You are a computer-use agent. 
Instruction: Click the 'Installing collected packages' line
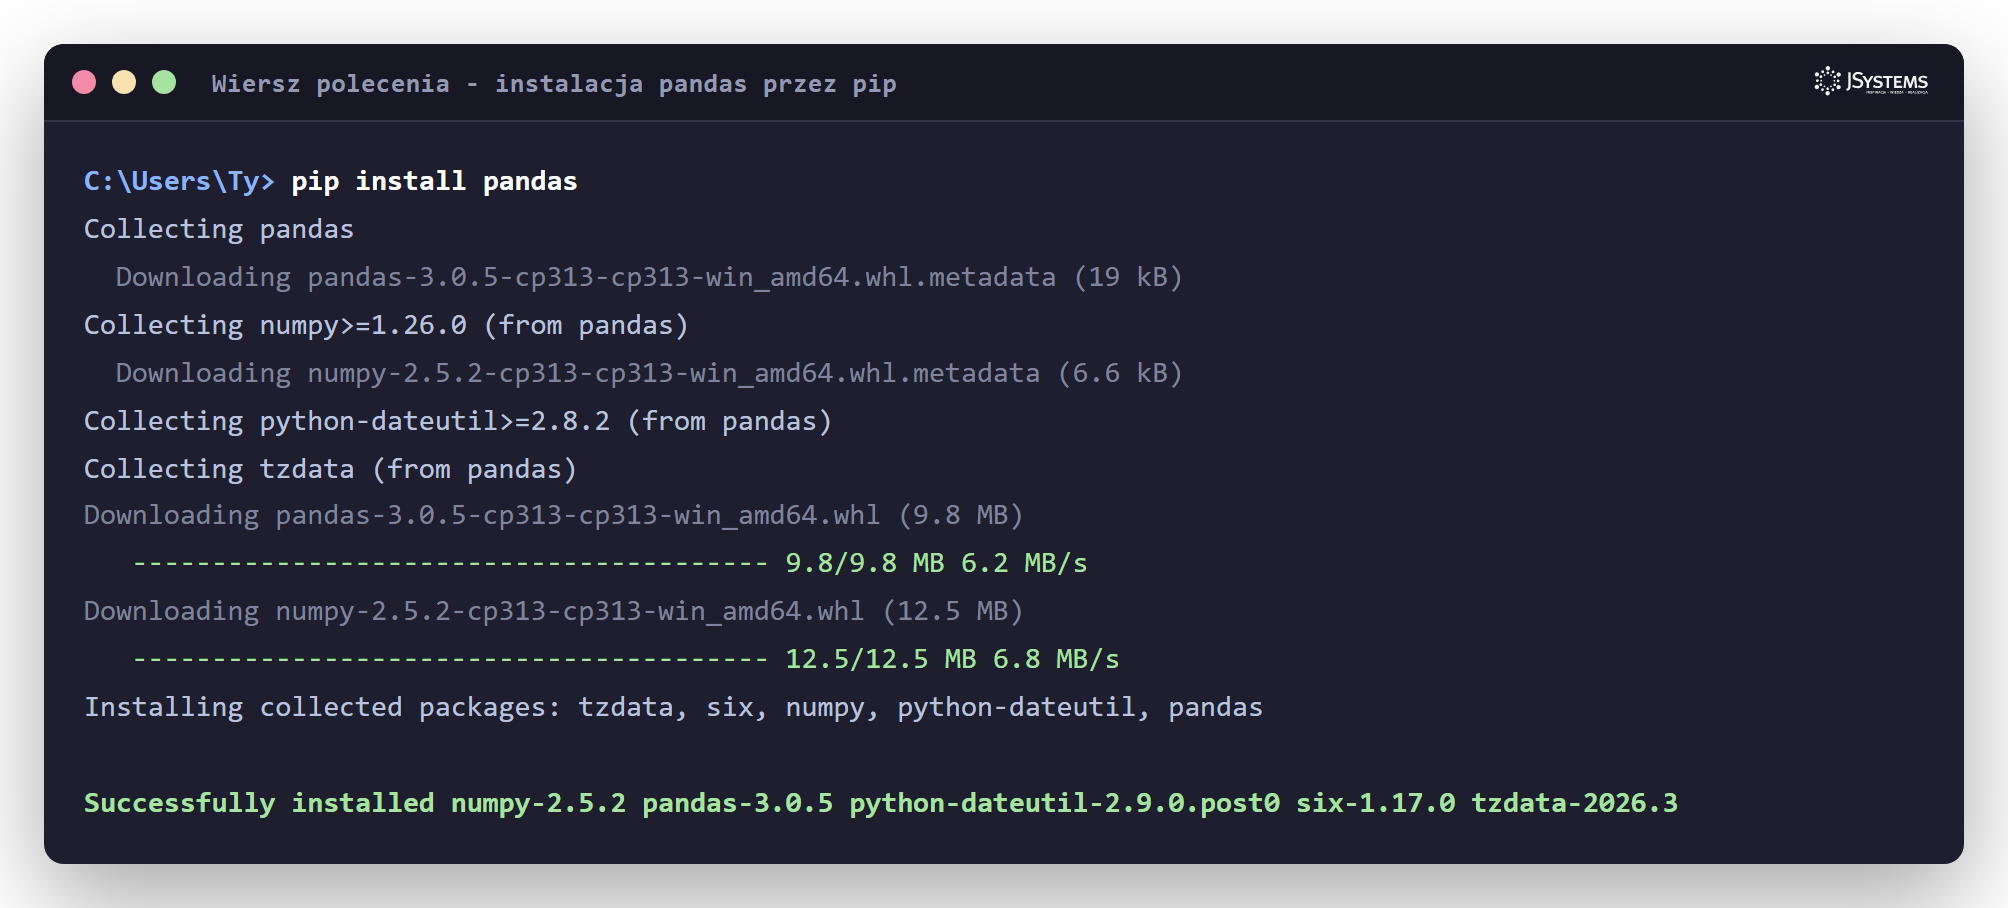coord(673,707)
